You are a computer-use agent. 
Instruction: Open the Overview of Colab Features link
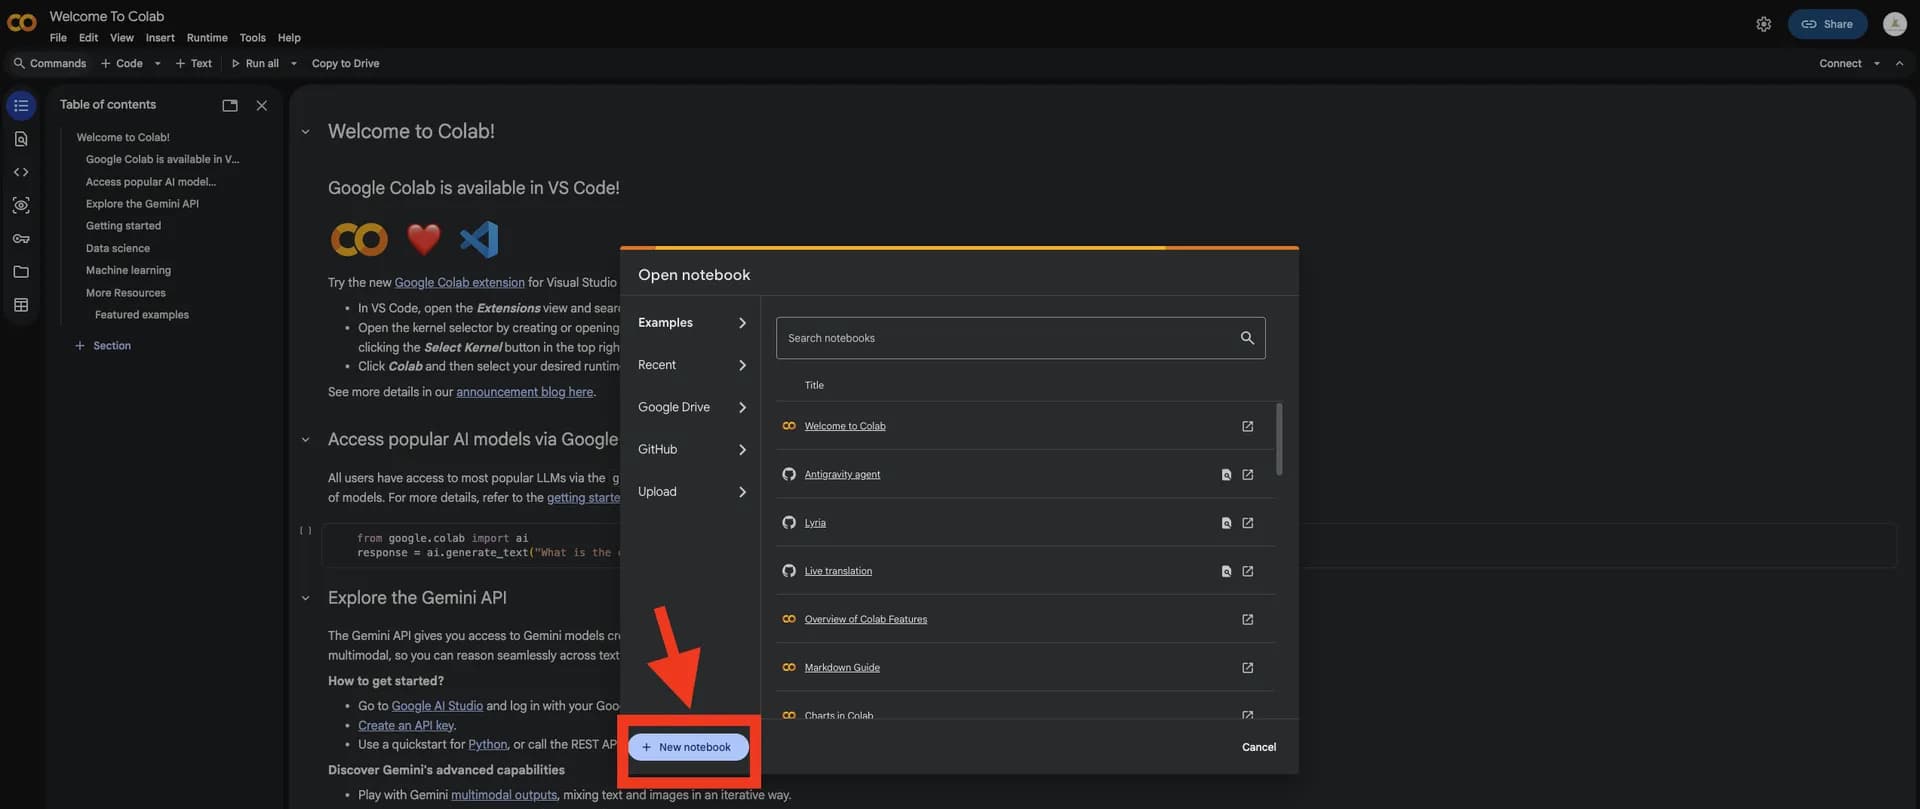(x=866, y=620)
